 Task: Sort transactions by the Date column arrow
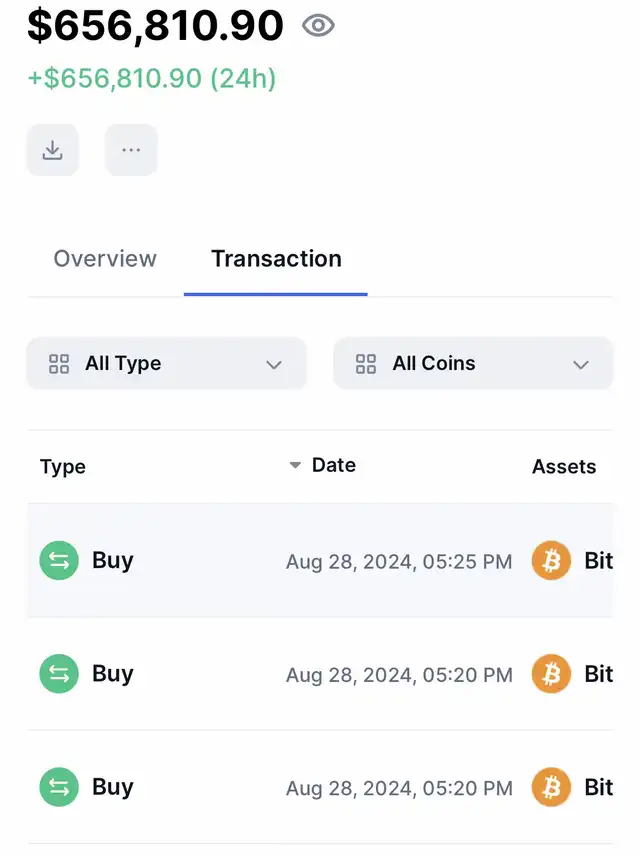click(295, 465)
